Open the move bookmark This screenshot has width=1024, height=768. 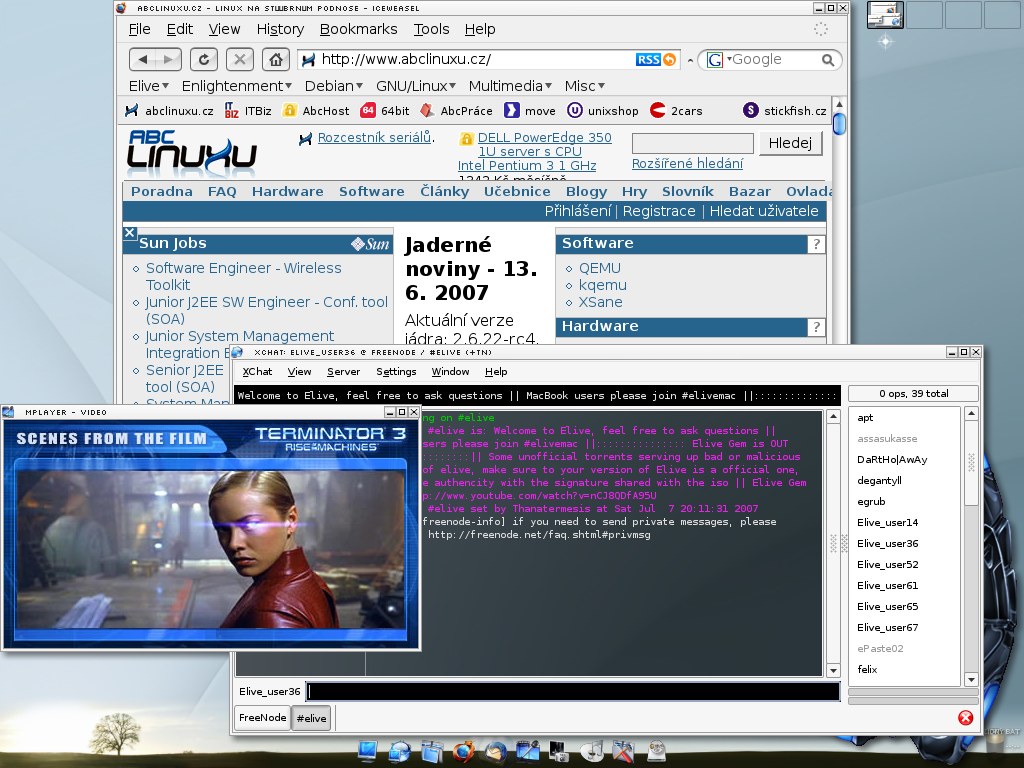(x=530, y=110)
